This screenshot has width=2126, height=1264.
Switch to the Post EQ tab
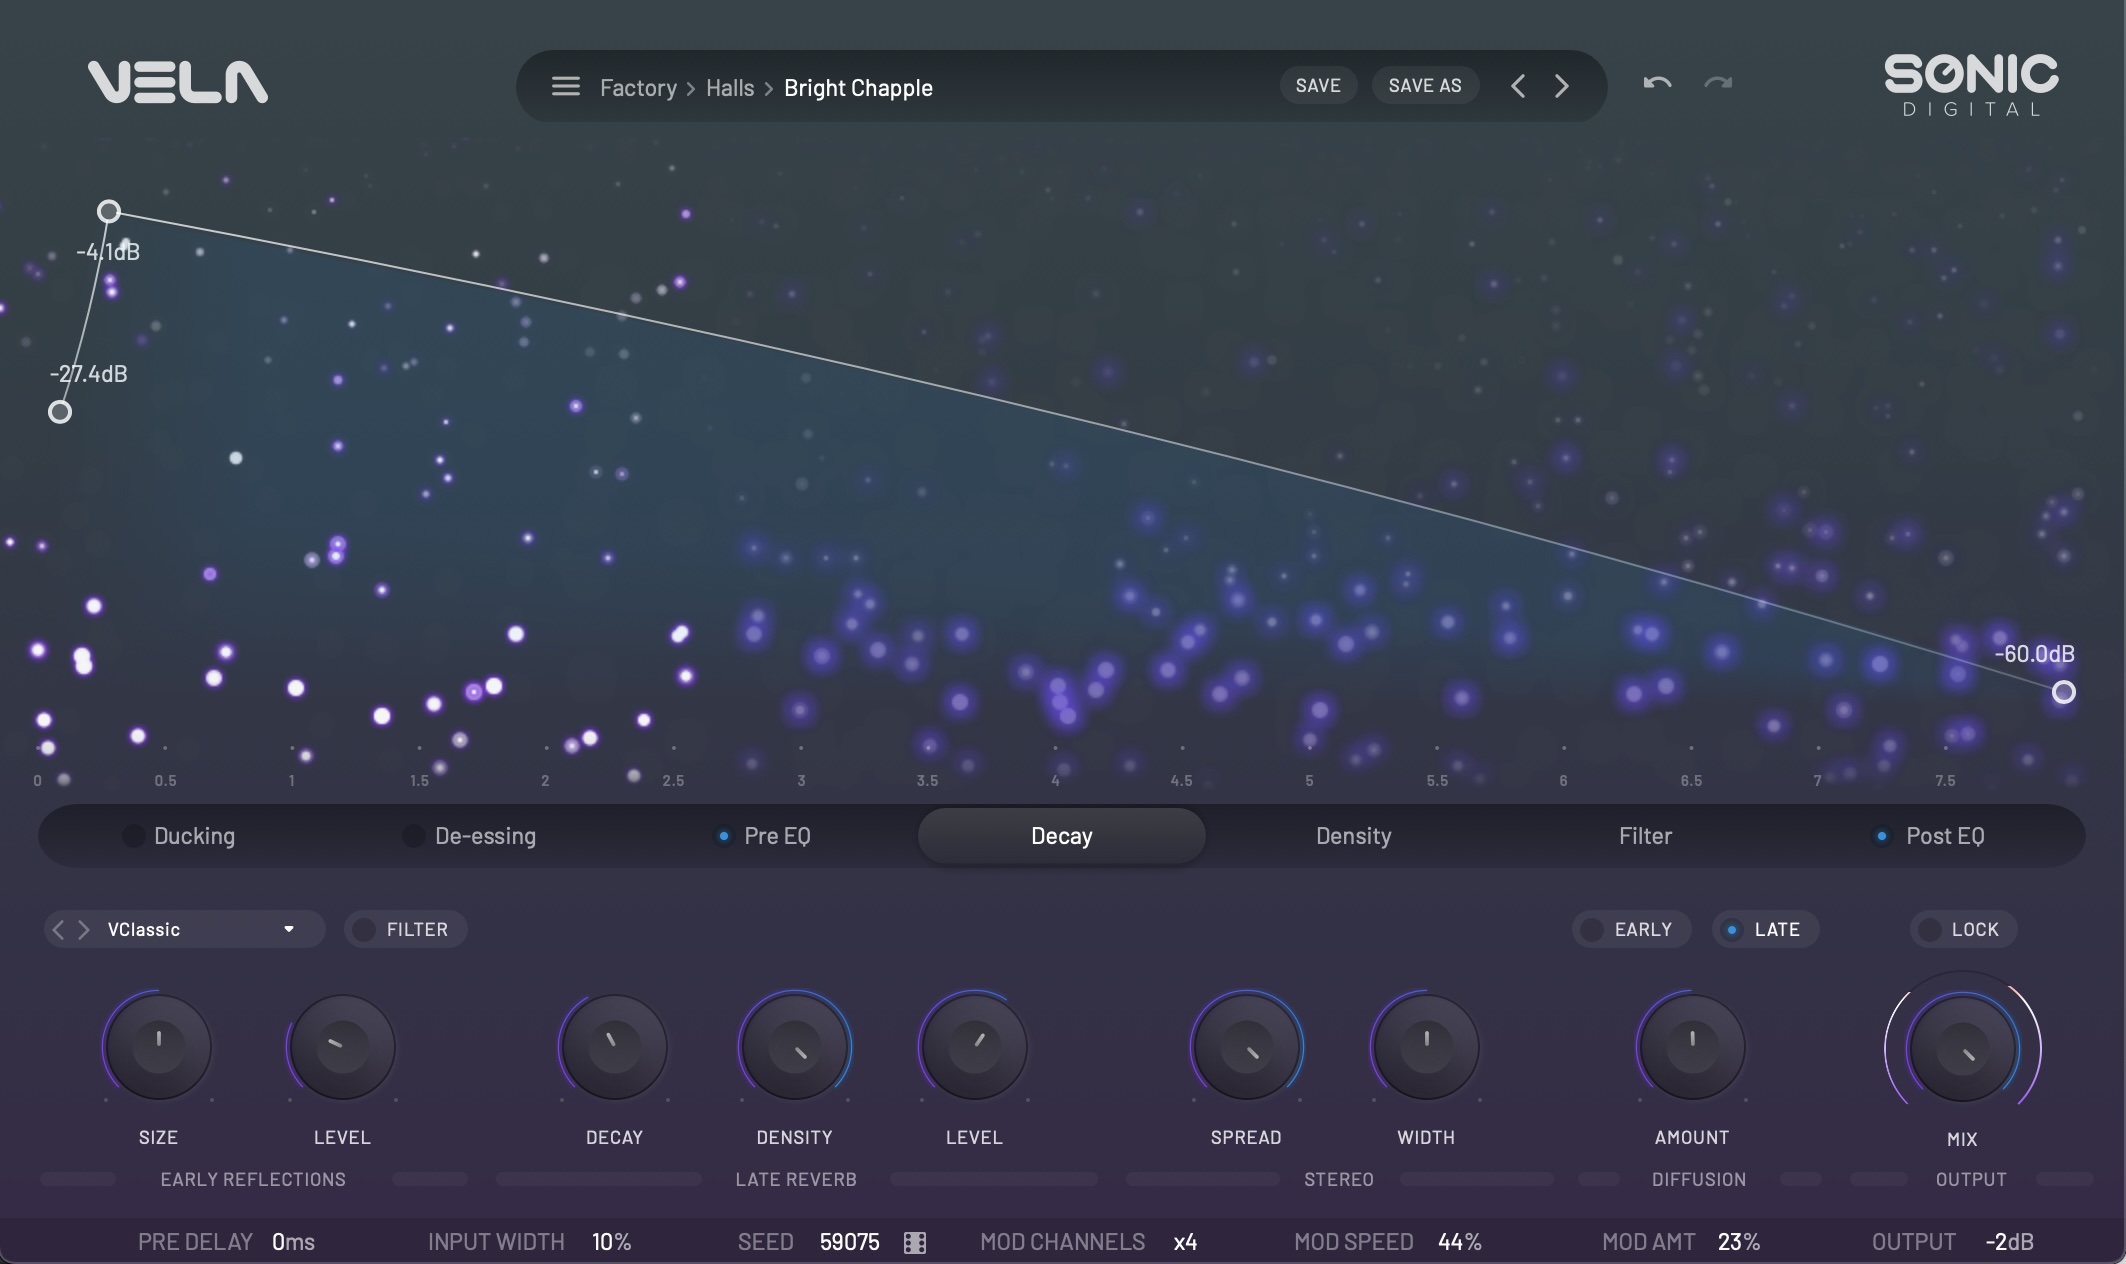tap(1944, 836)
